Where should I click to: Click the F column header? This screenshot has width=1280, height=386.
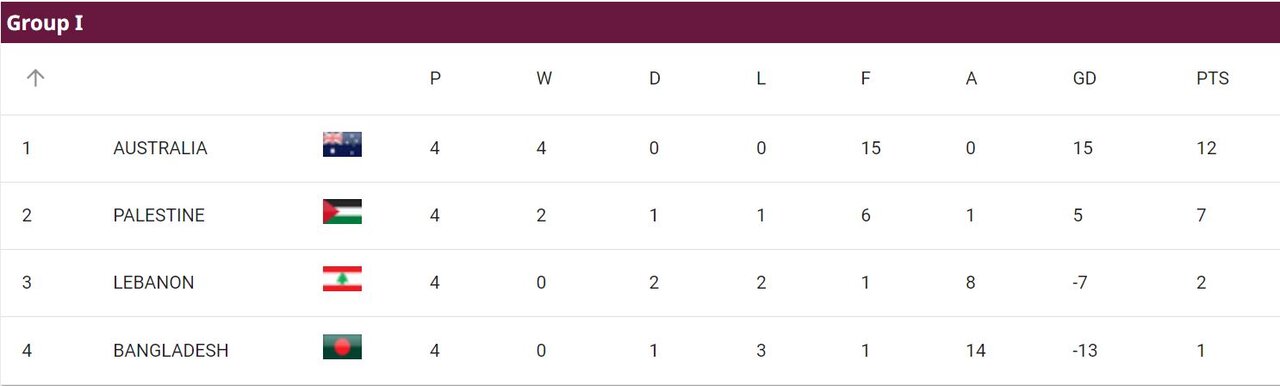coord(866,78)
